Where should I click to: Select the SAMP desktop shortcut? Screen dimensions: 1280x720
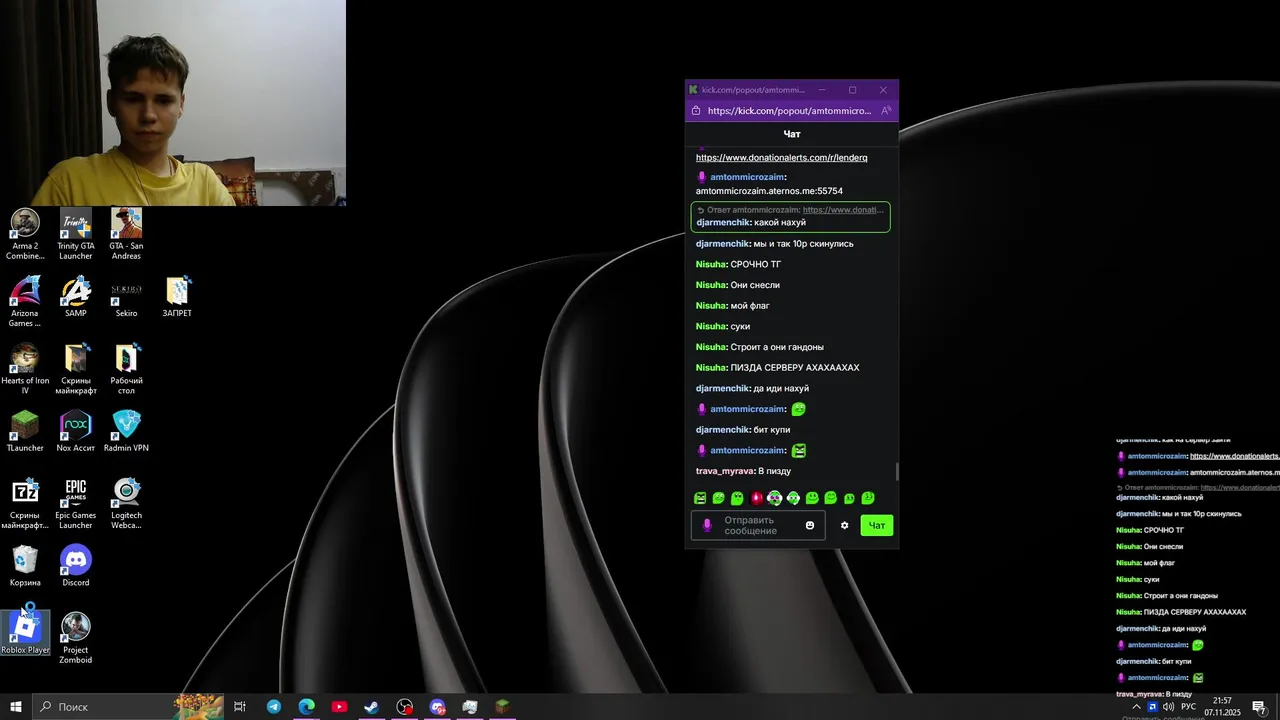click(x=76, y=296)
